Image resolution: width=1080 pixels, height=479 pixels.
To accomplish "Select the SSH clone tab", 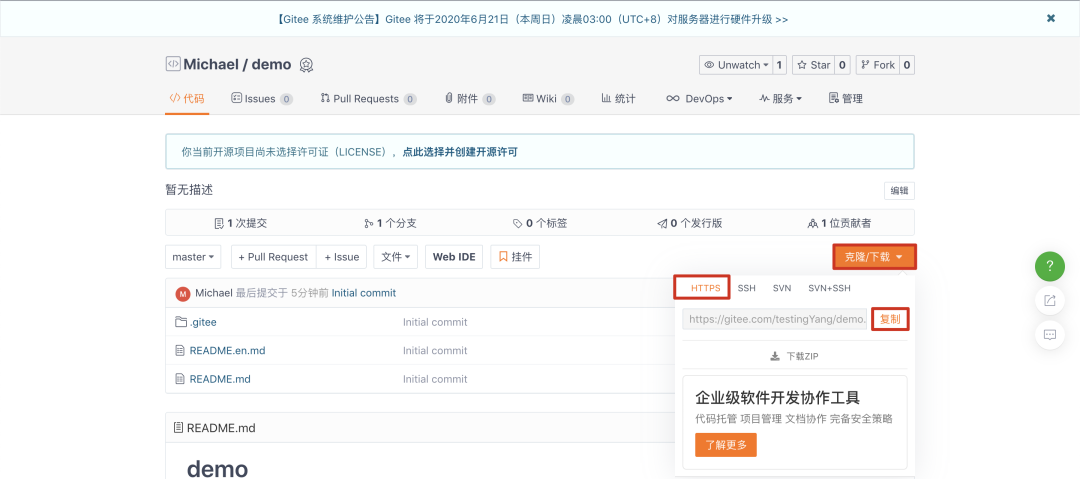I will [747, 288].
